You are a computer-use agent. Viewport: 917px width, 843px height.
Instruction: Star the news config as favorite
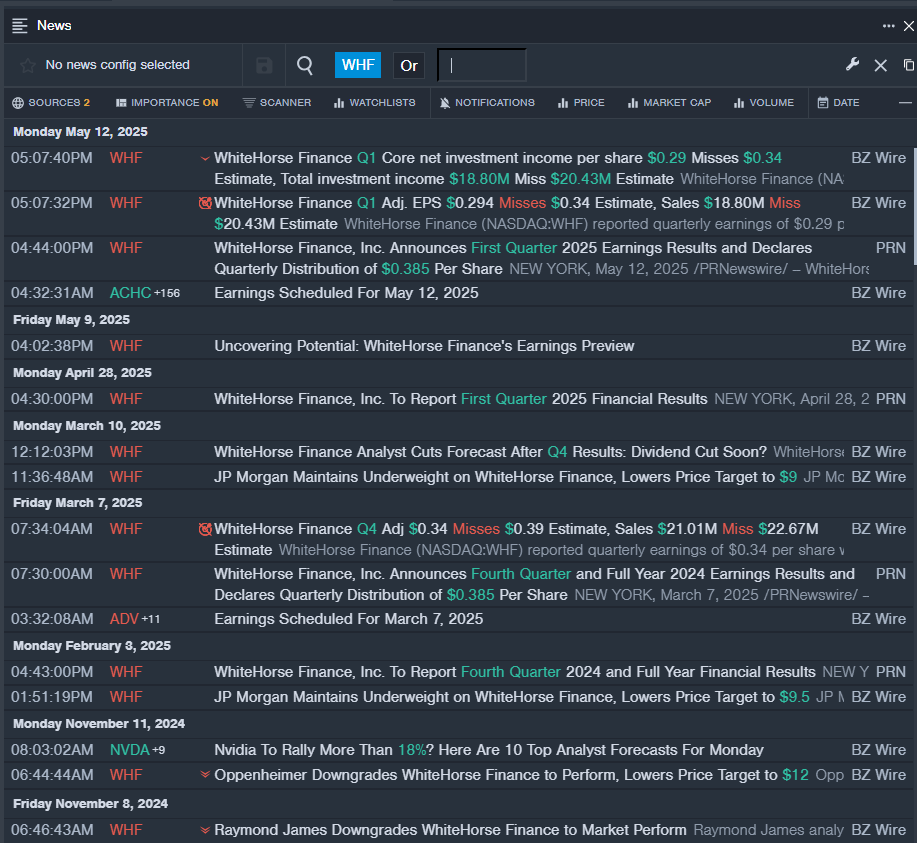click(27, 65)
